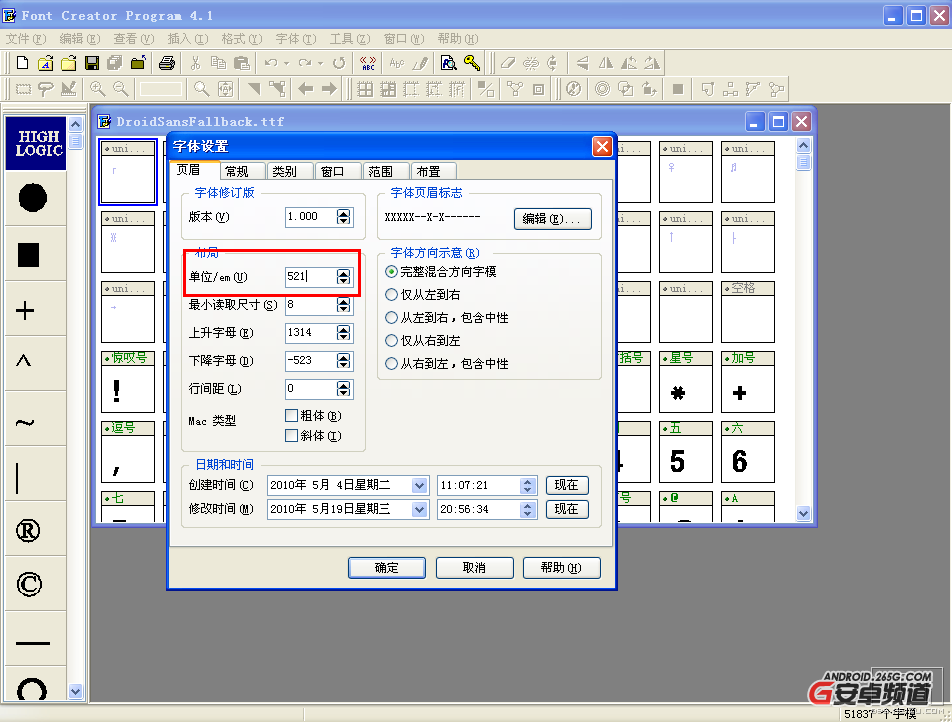Screen dimensions: 952x722
Task: Open the 工具 menu
Action: click(x=346, y=38)
